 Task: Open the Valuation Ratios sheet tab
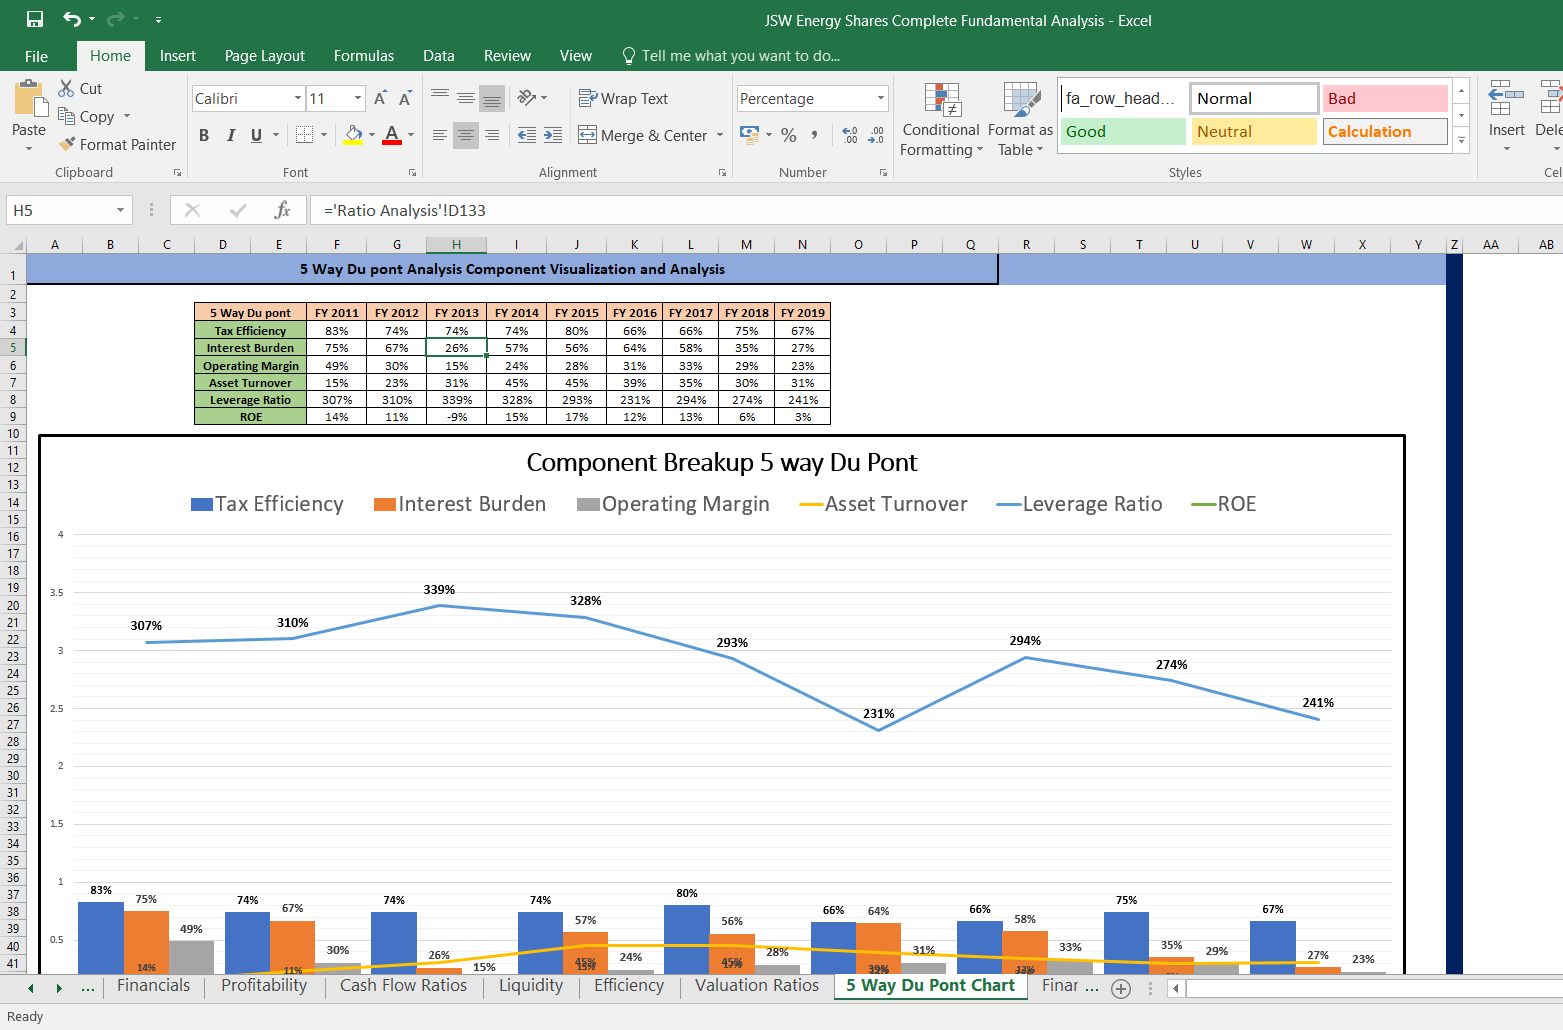pyautogui.click(x=757, y=986)
